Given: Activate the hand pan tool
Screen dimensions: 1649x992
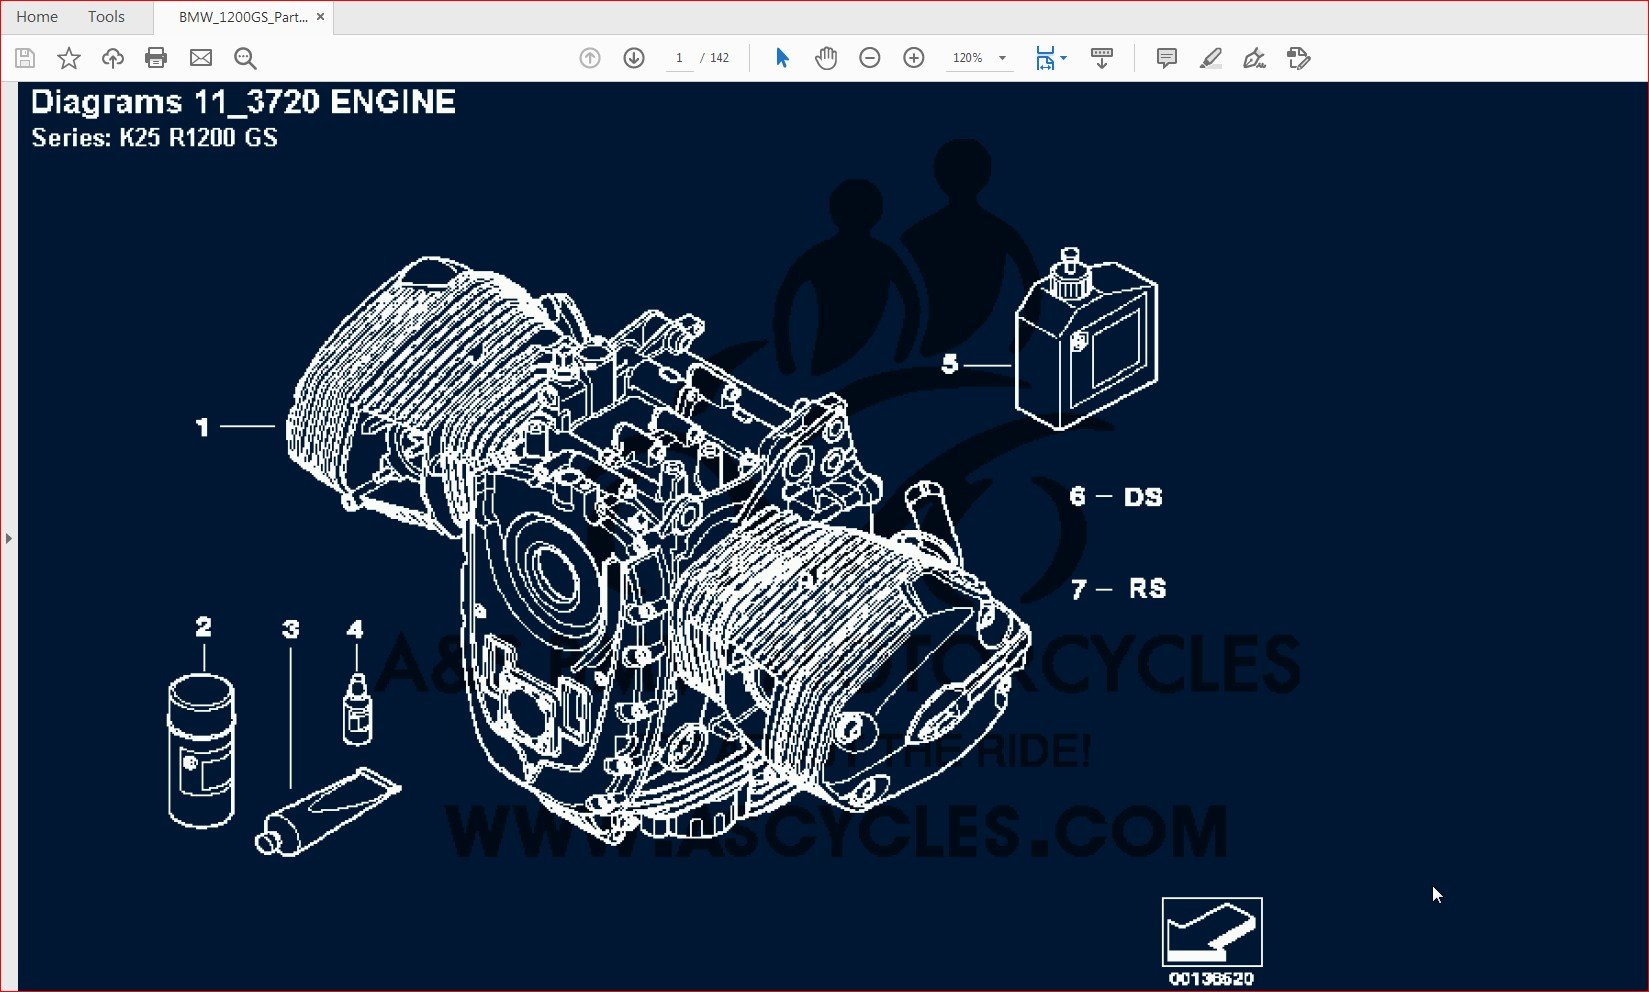Looking at the screenshot, I should tap(826, 58).
